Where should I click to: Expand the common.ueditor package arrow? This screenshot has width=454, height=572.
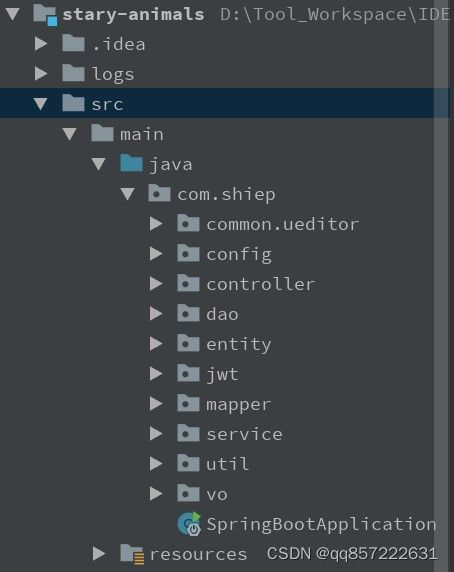tap(156, 224)
